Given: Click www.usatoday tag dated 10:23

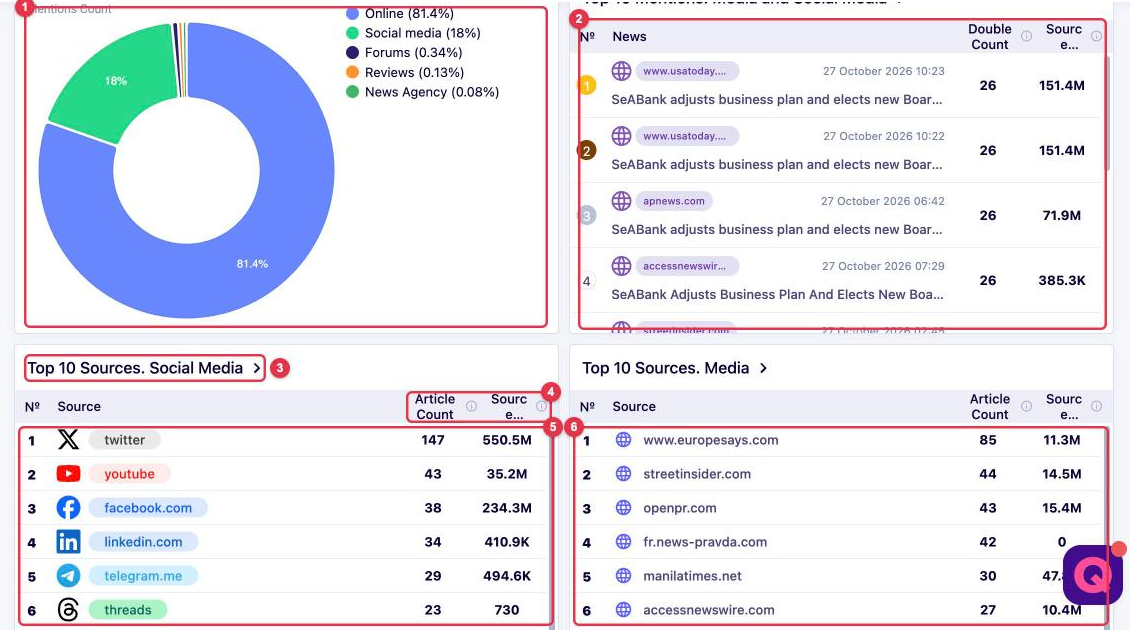Looking at the screenshot, I should pyautogui.click(x=687, y=71).
